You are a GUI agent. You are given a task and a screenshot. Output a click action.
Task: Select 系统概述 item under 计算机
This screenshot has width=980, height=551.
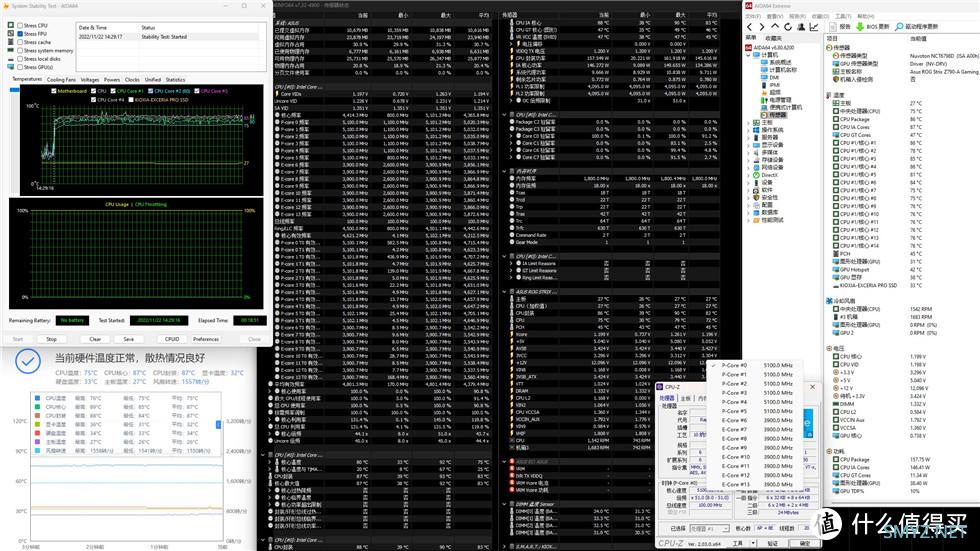776,62
